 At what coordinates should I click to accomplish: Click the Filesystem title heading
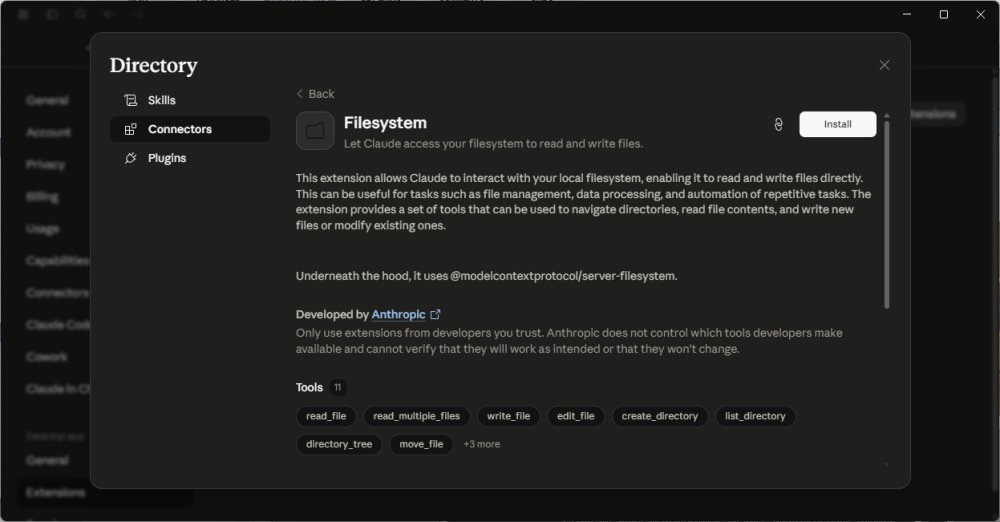[385, 123]
